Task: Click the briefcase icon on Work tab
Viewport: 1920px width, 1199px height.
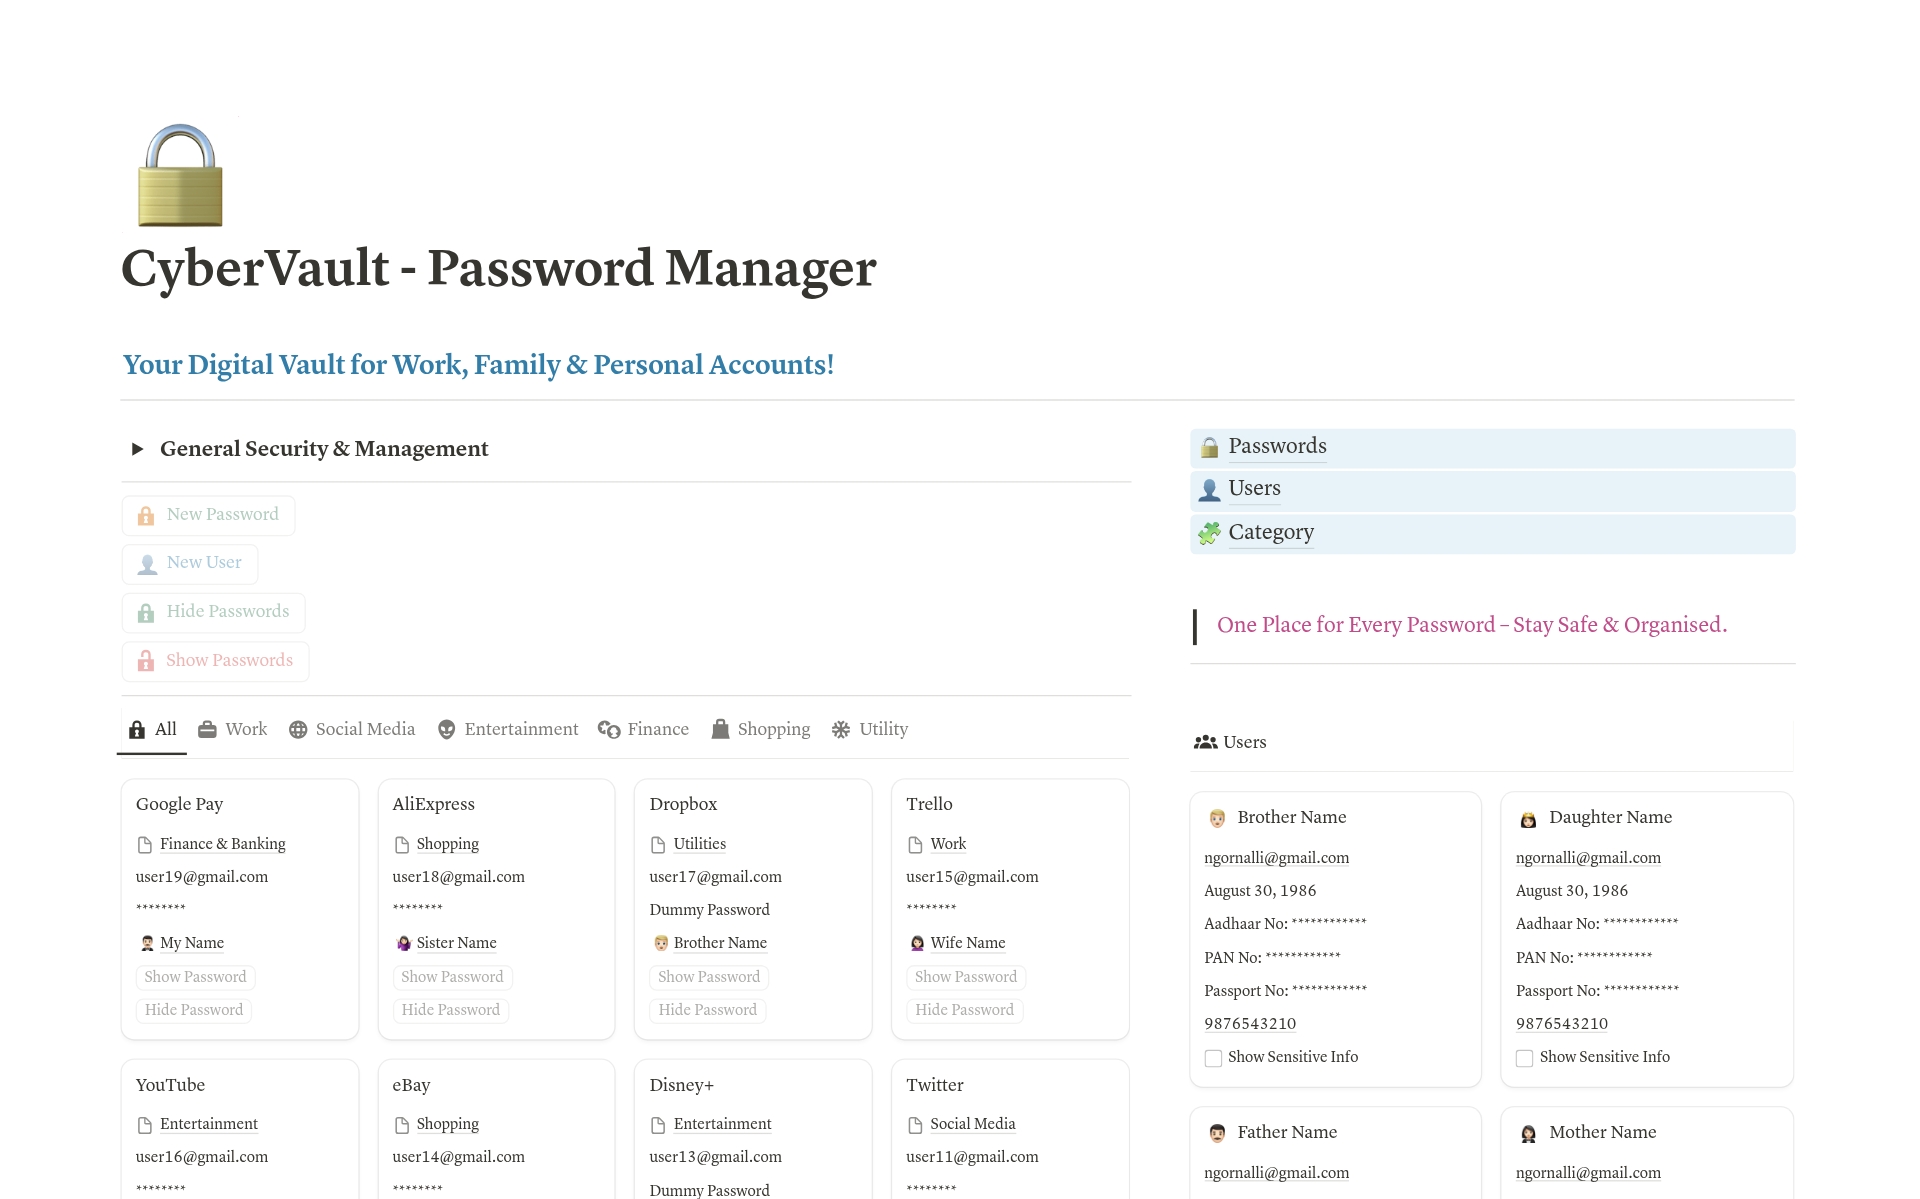Action: click(207, 730)
